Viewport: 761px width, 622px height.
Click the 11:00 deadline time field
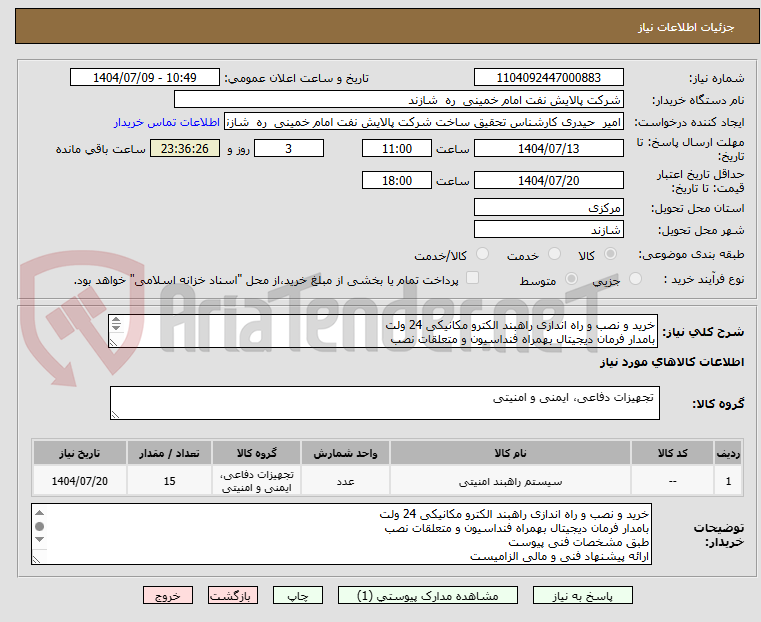pyautogui.click(x=397, y=148)
